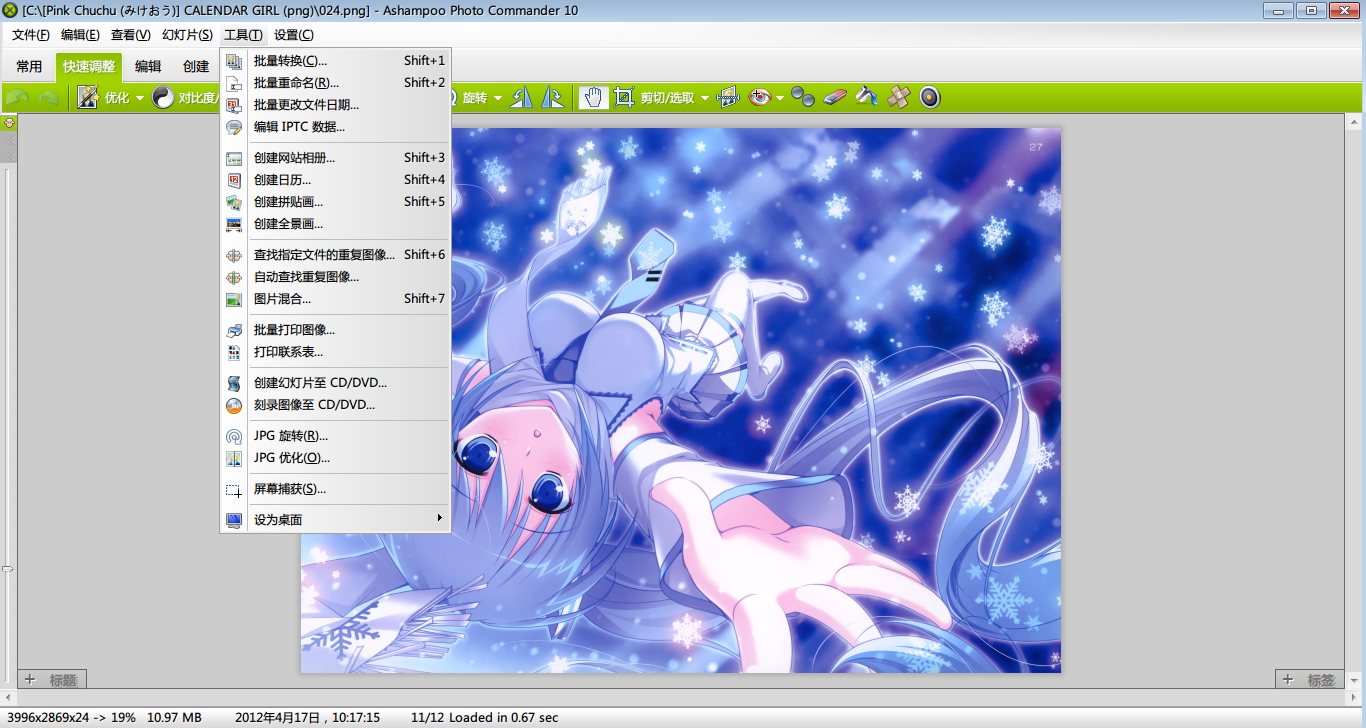The image size is (1366, 728).
Task: Open the 查看(V) menu
Action: click(130, 35)
